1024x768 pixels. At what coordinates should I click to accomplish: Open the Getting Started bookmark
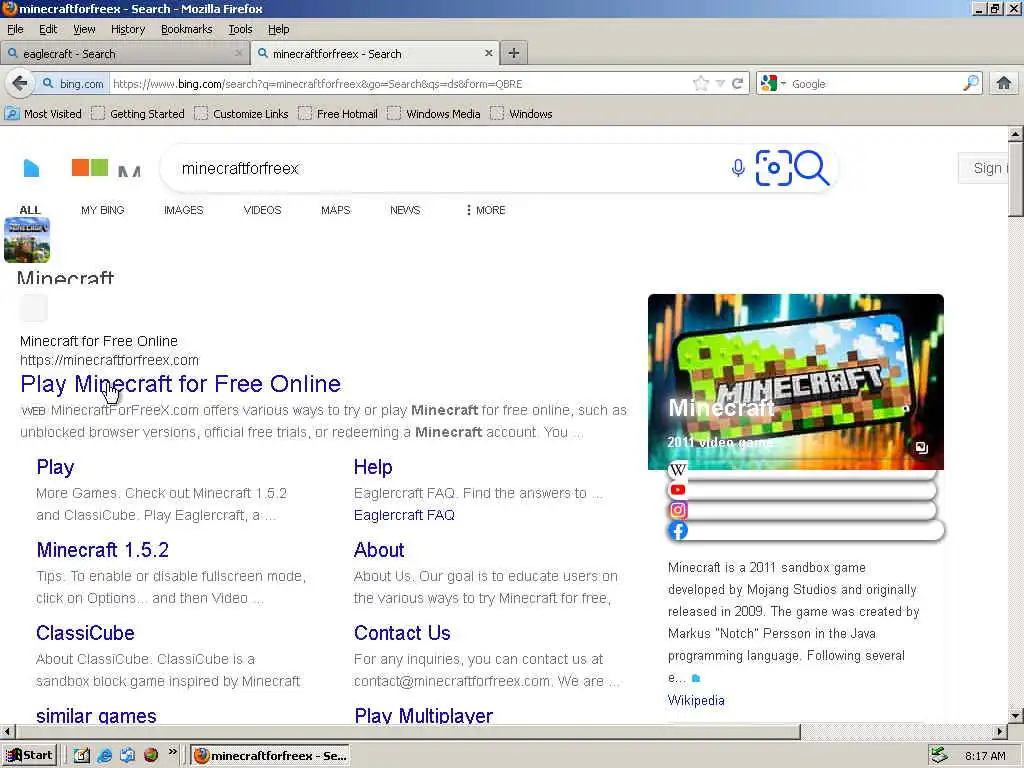click(138, 114)
